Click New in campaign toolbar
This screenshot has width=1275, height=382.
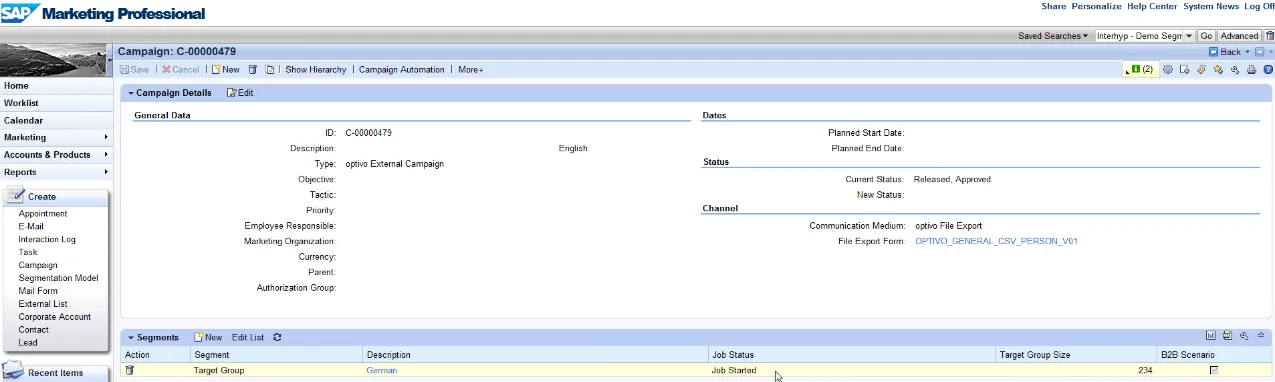(225, 70)
